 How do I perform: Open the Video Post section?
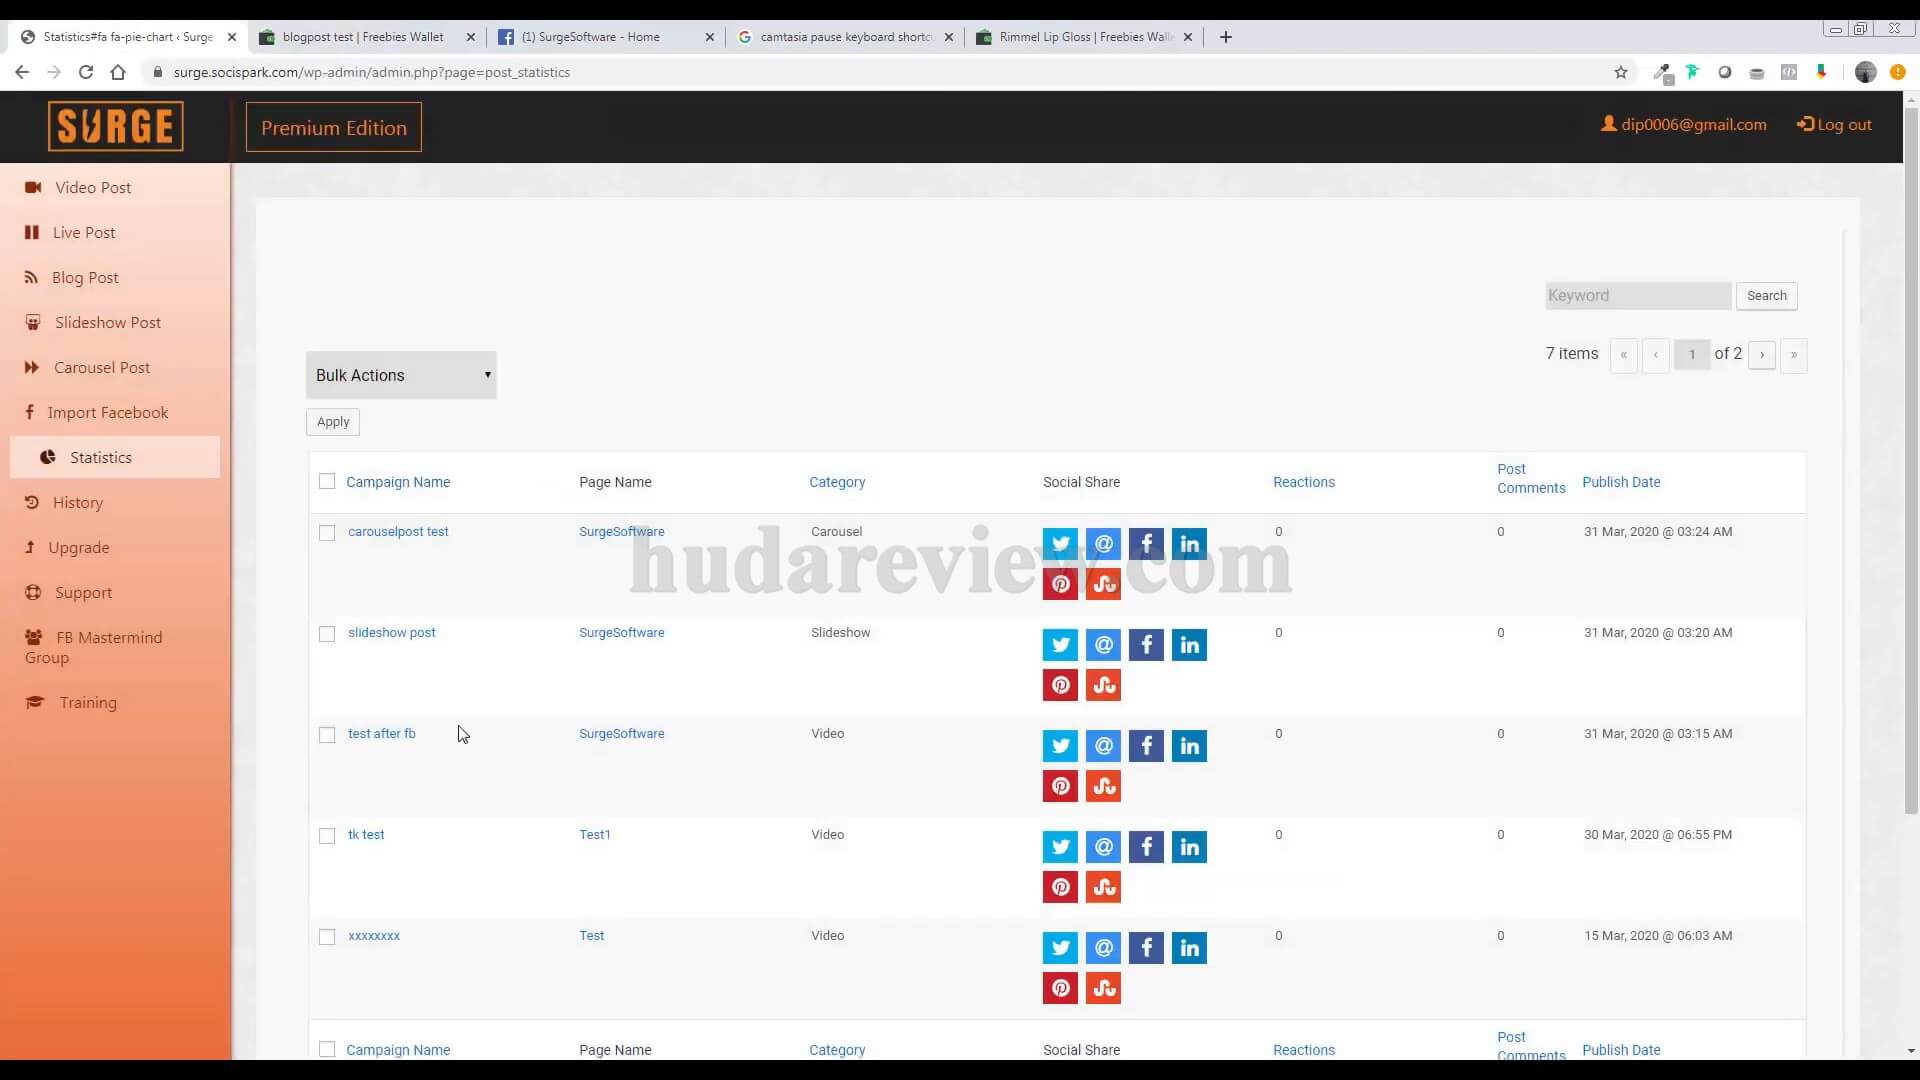tap(92, 187)
